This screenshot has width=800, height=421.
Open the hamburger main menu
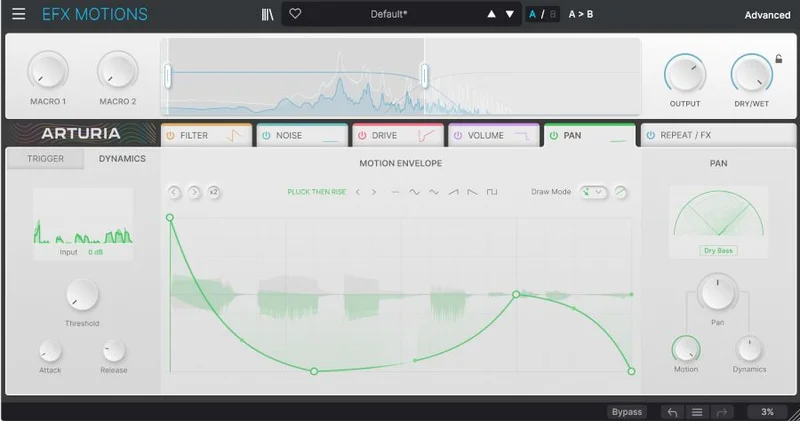(x=18, y=14)
